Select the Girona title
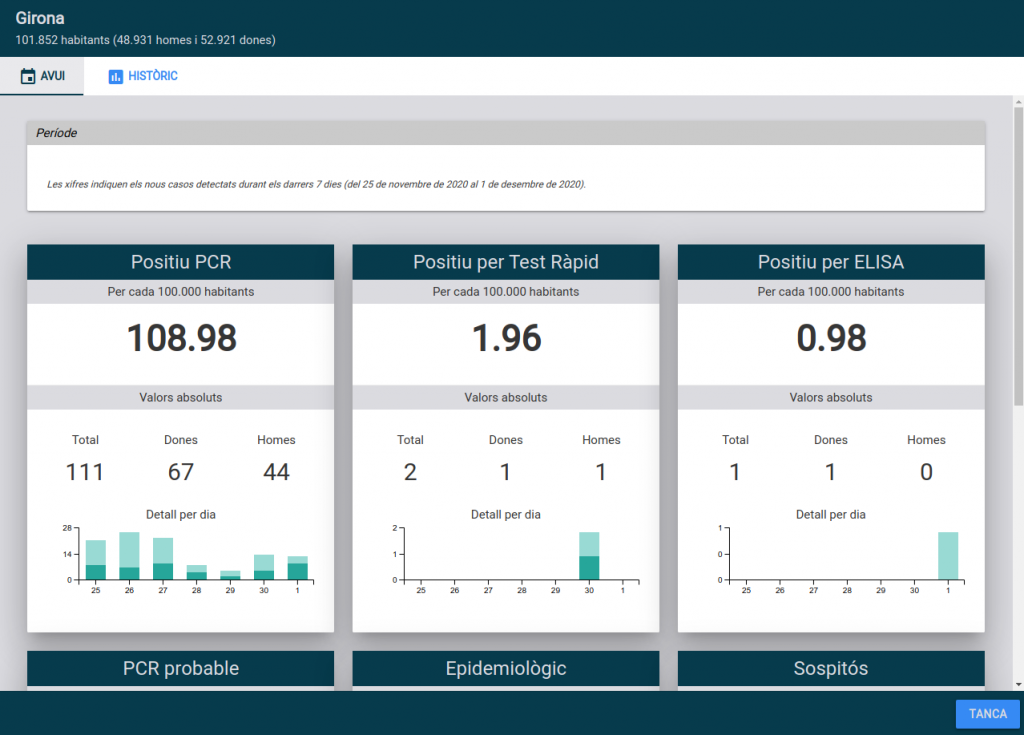 tap(40, 18)
